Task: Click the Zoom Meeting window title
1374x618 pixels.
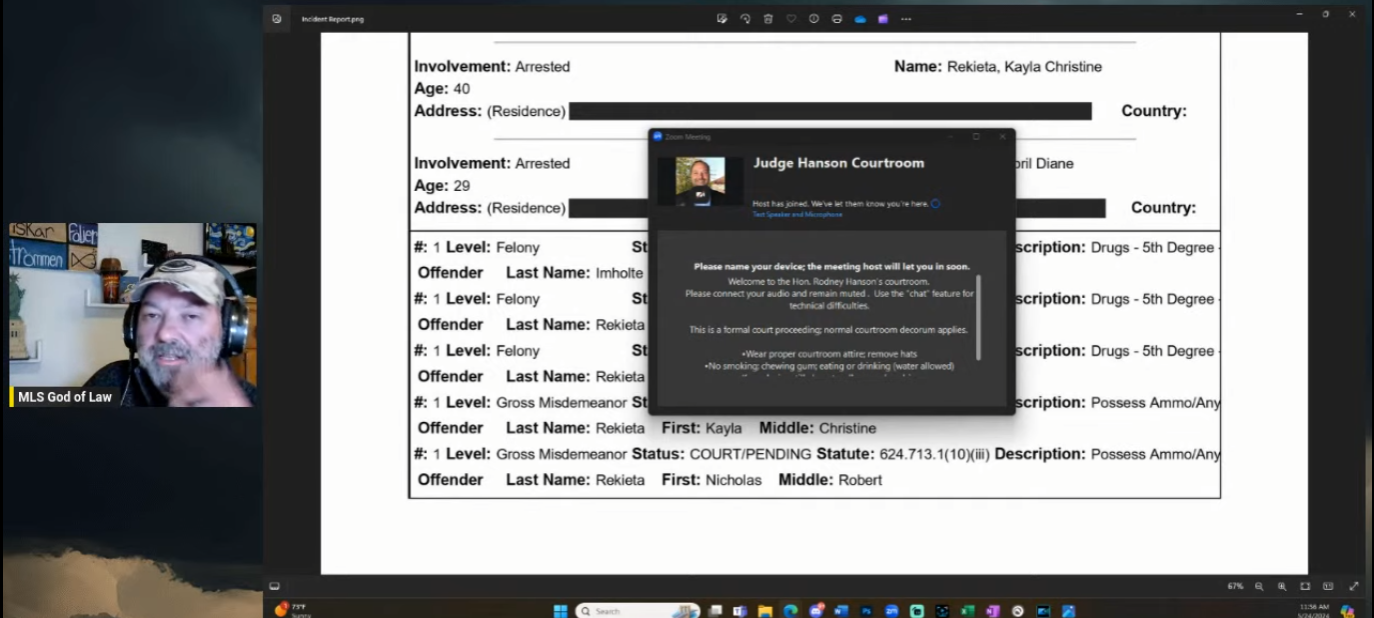Action: coord(687,136)
